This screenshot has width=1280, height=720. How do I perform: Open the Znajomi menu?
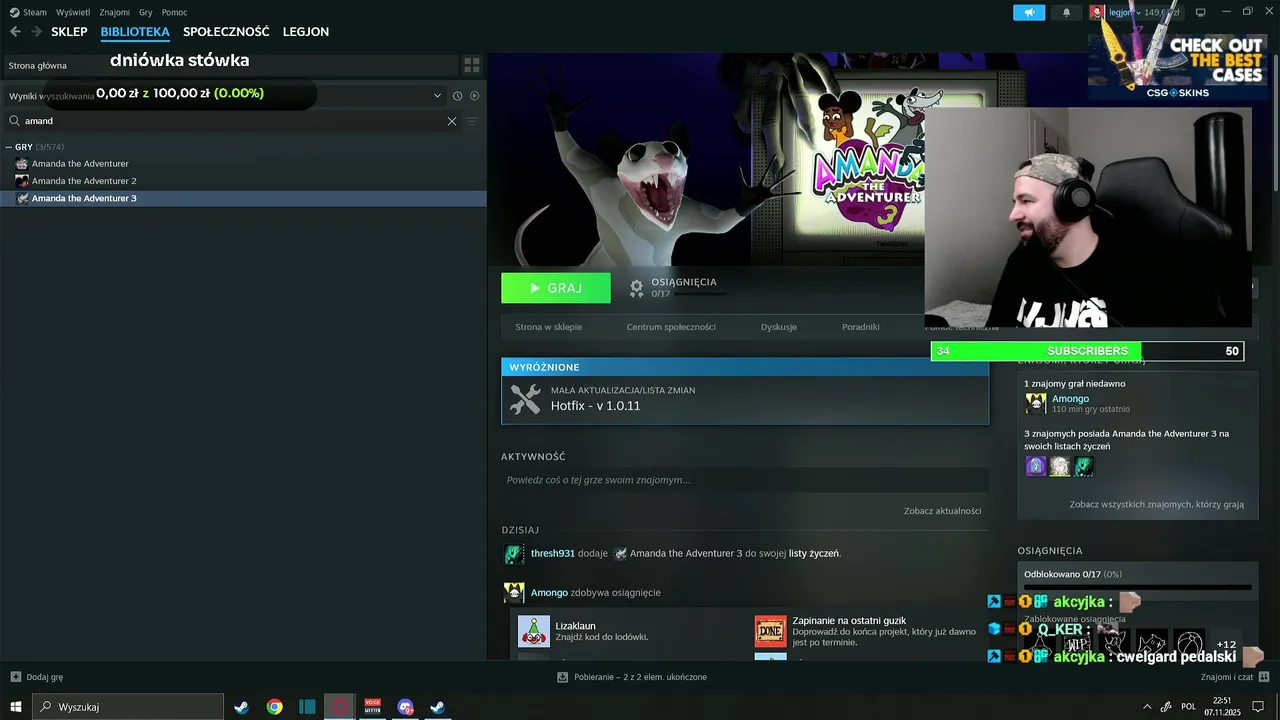click(x=115, y=12)
